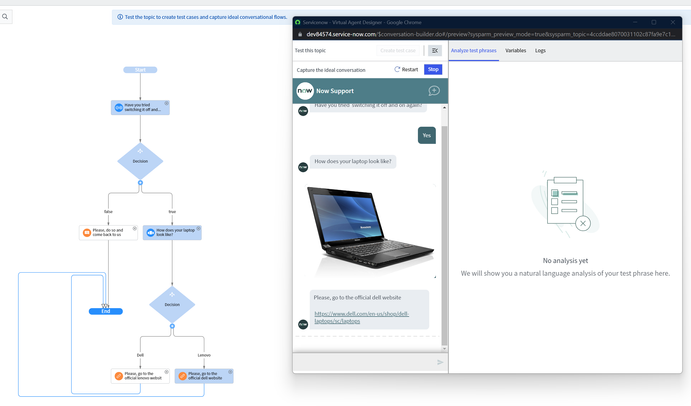Click the 'Create test case' button
This screenshot has height=406, width=691.
398,51
